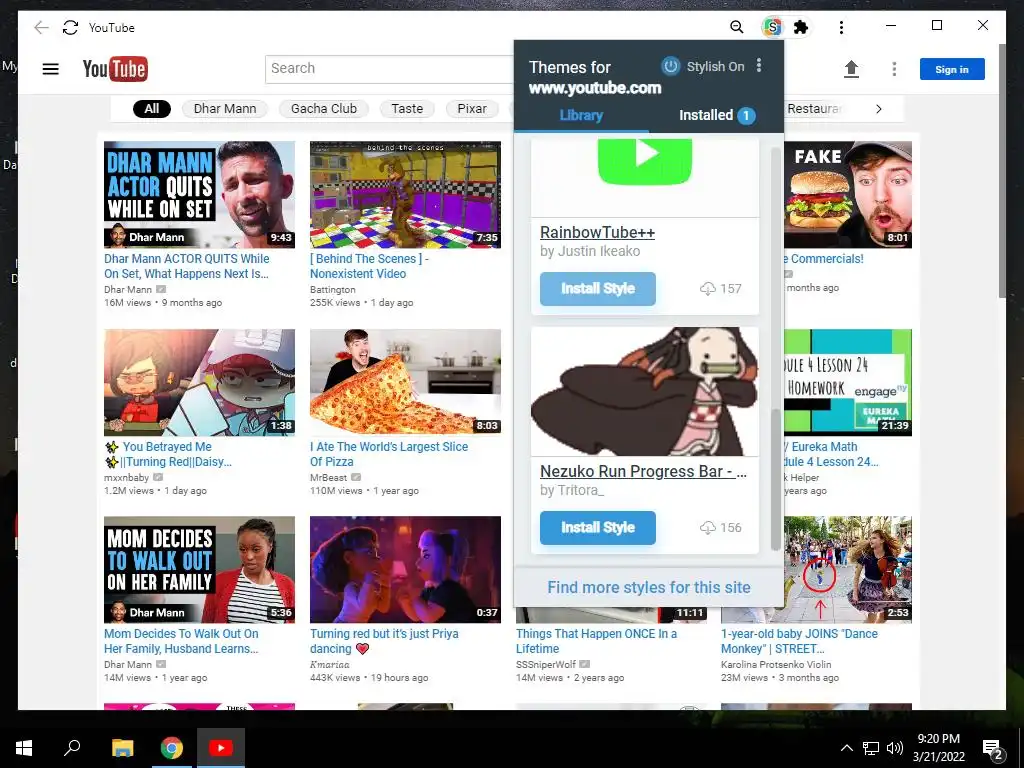Viewport: 1024px width, 768px height.
Task: Click the browser page vertical scrollbar
Action: 1002,171
